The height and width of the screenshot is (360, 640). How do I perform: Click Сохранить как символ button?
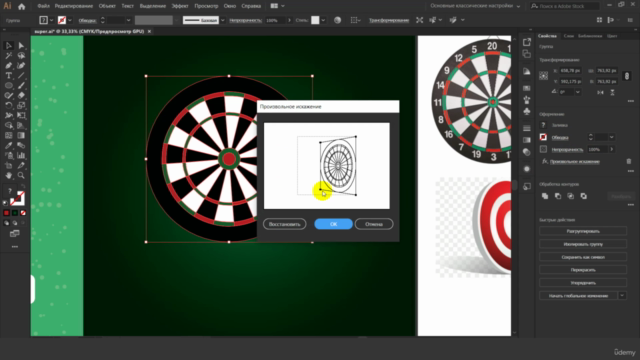(x=583, y=257)
